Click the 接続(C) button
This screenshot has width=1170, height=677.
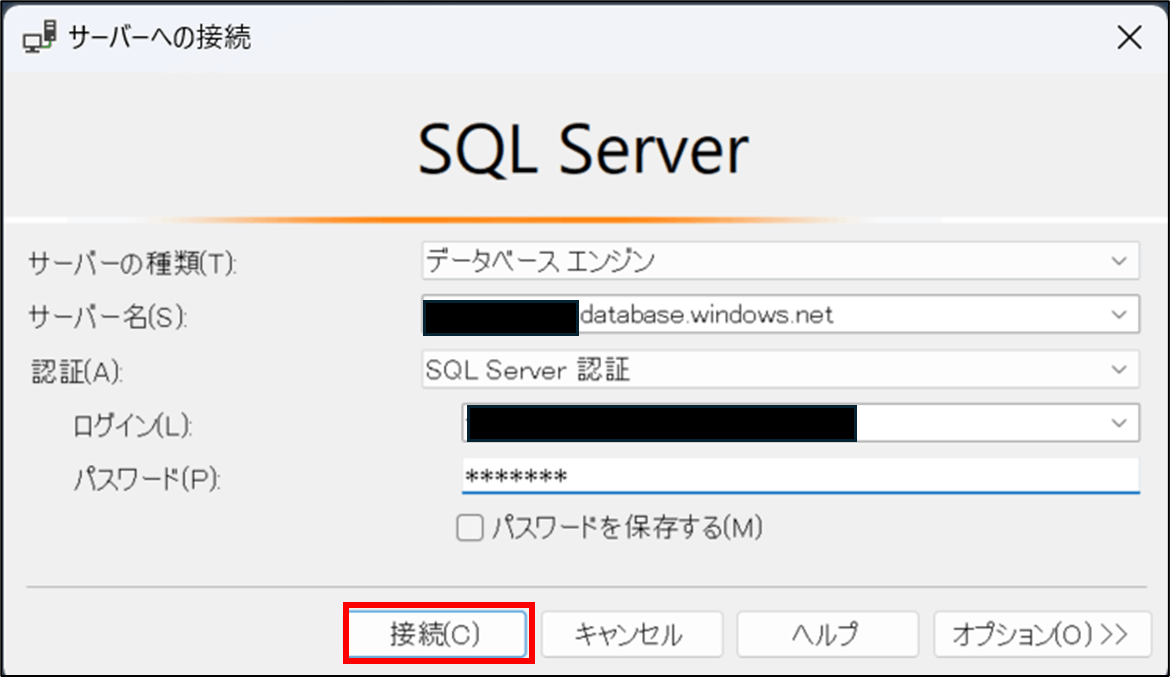click(x=437, y=634)
